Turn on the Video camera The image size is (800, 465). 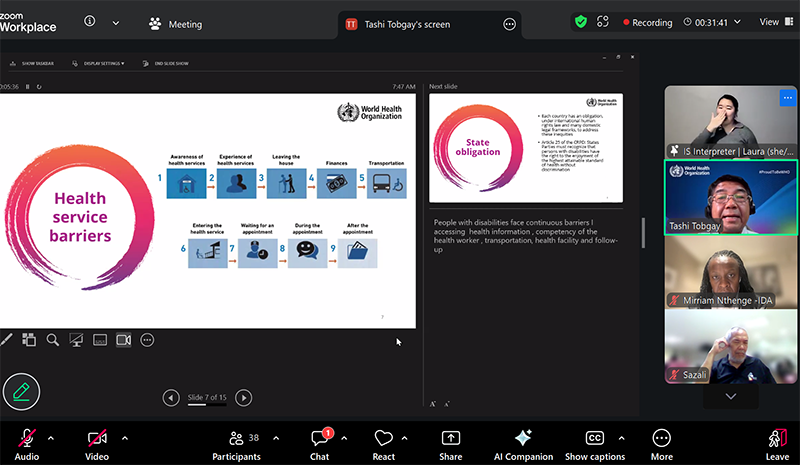tap(97, 438)
